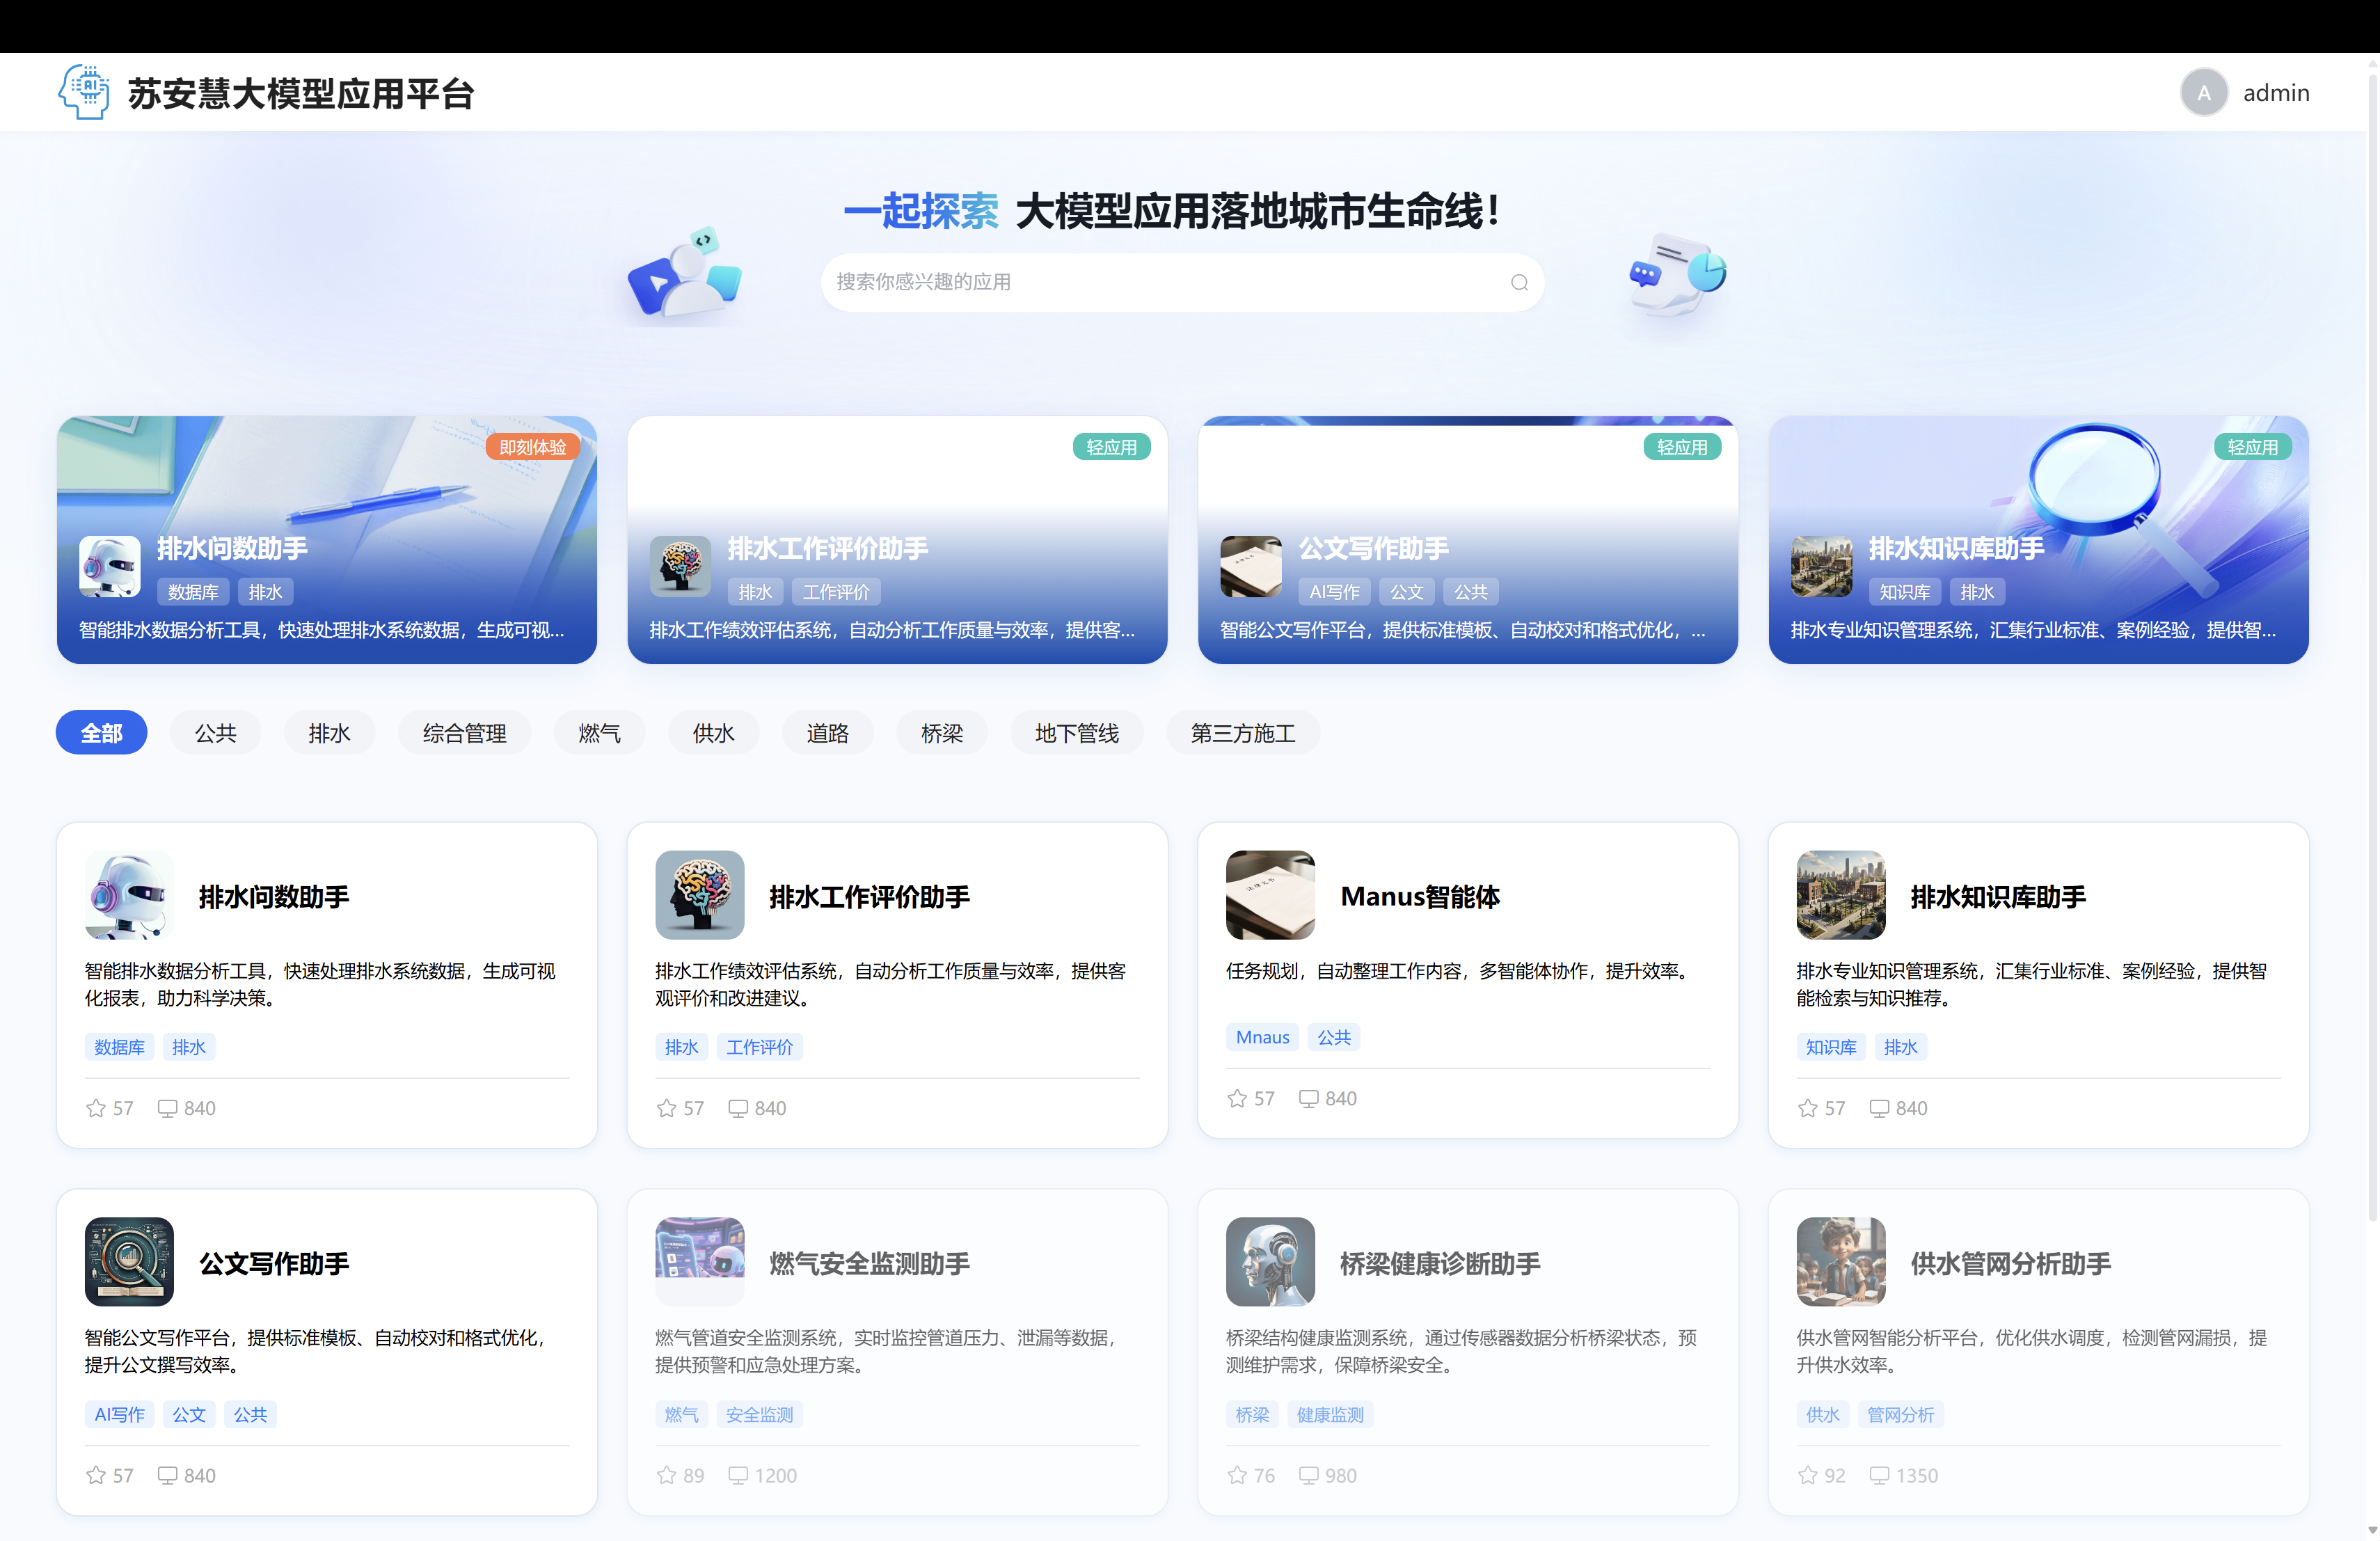Toggle the favorite star on 排水问数助手 card

pyautogui.click(x=95, y=1107)
